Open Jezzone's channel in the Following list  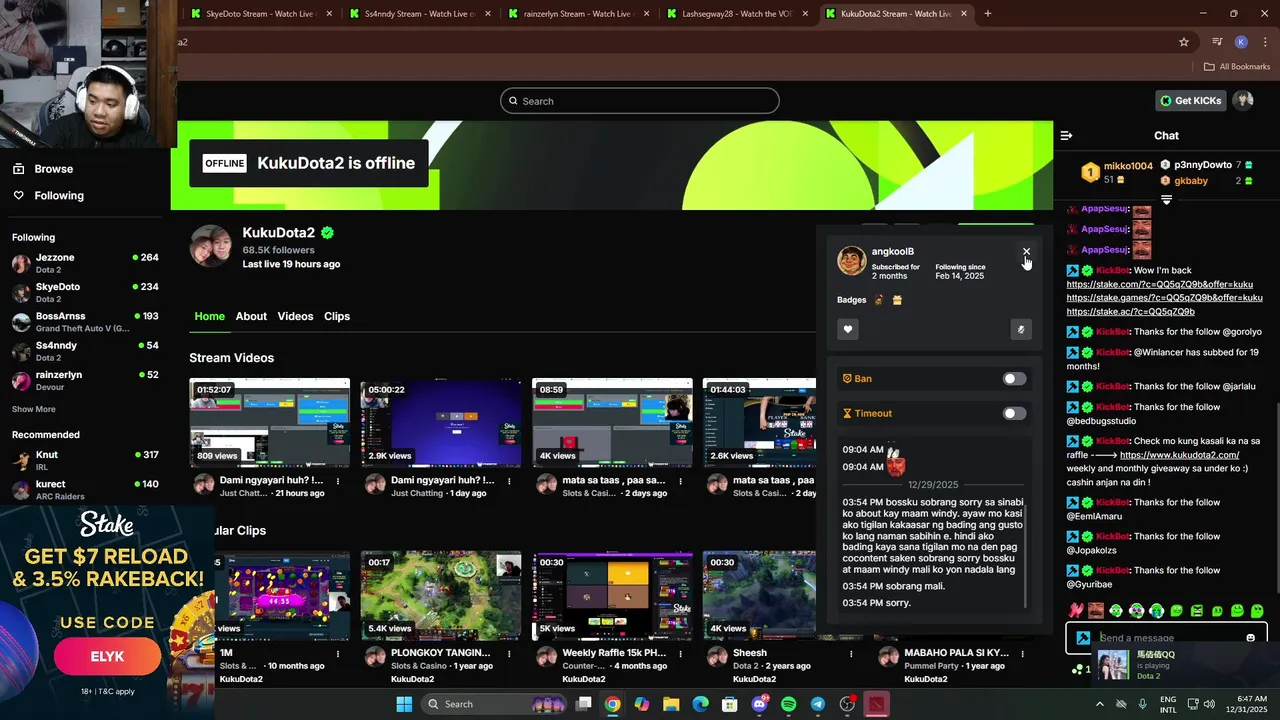(85, 263)
